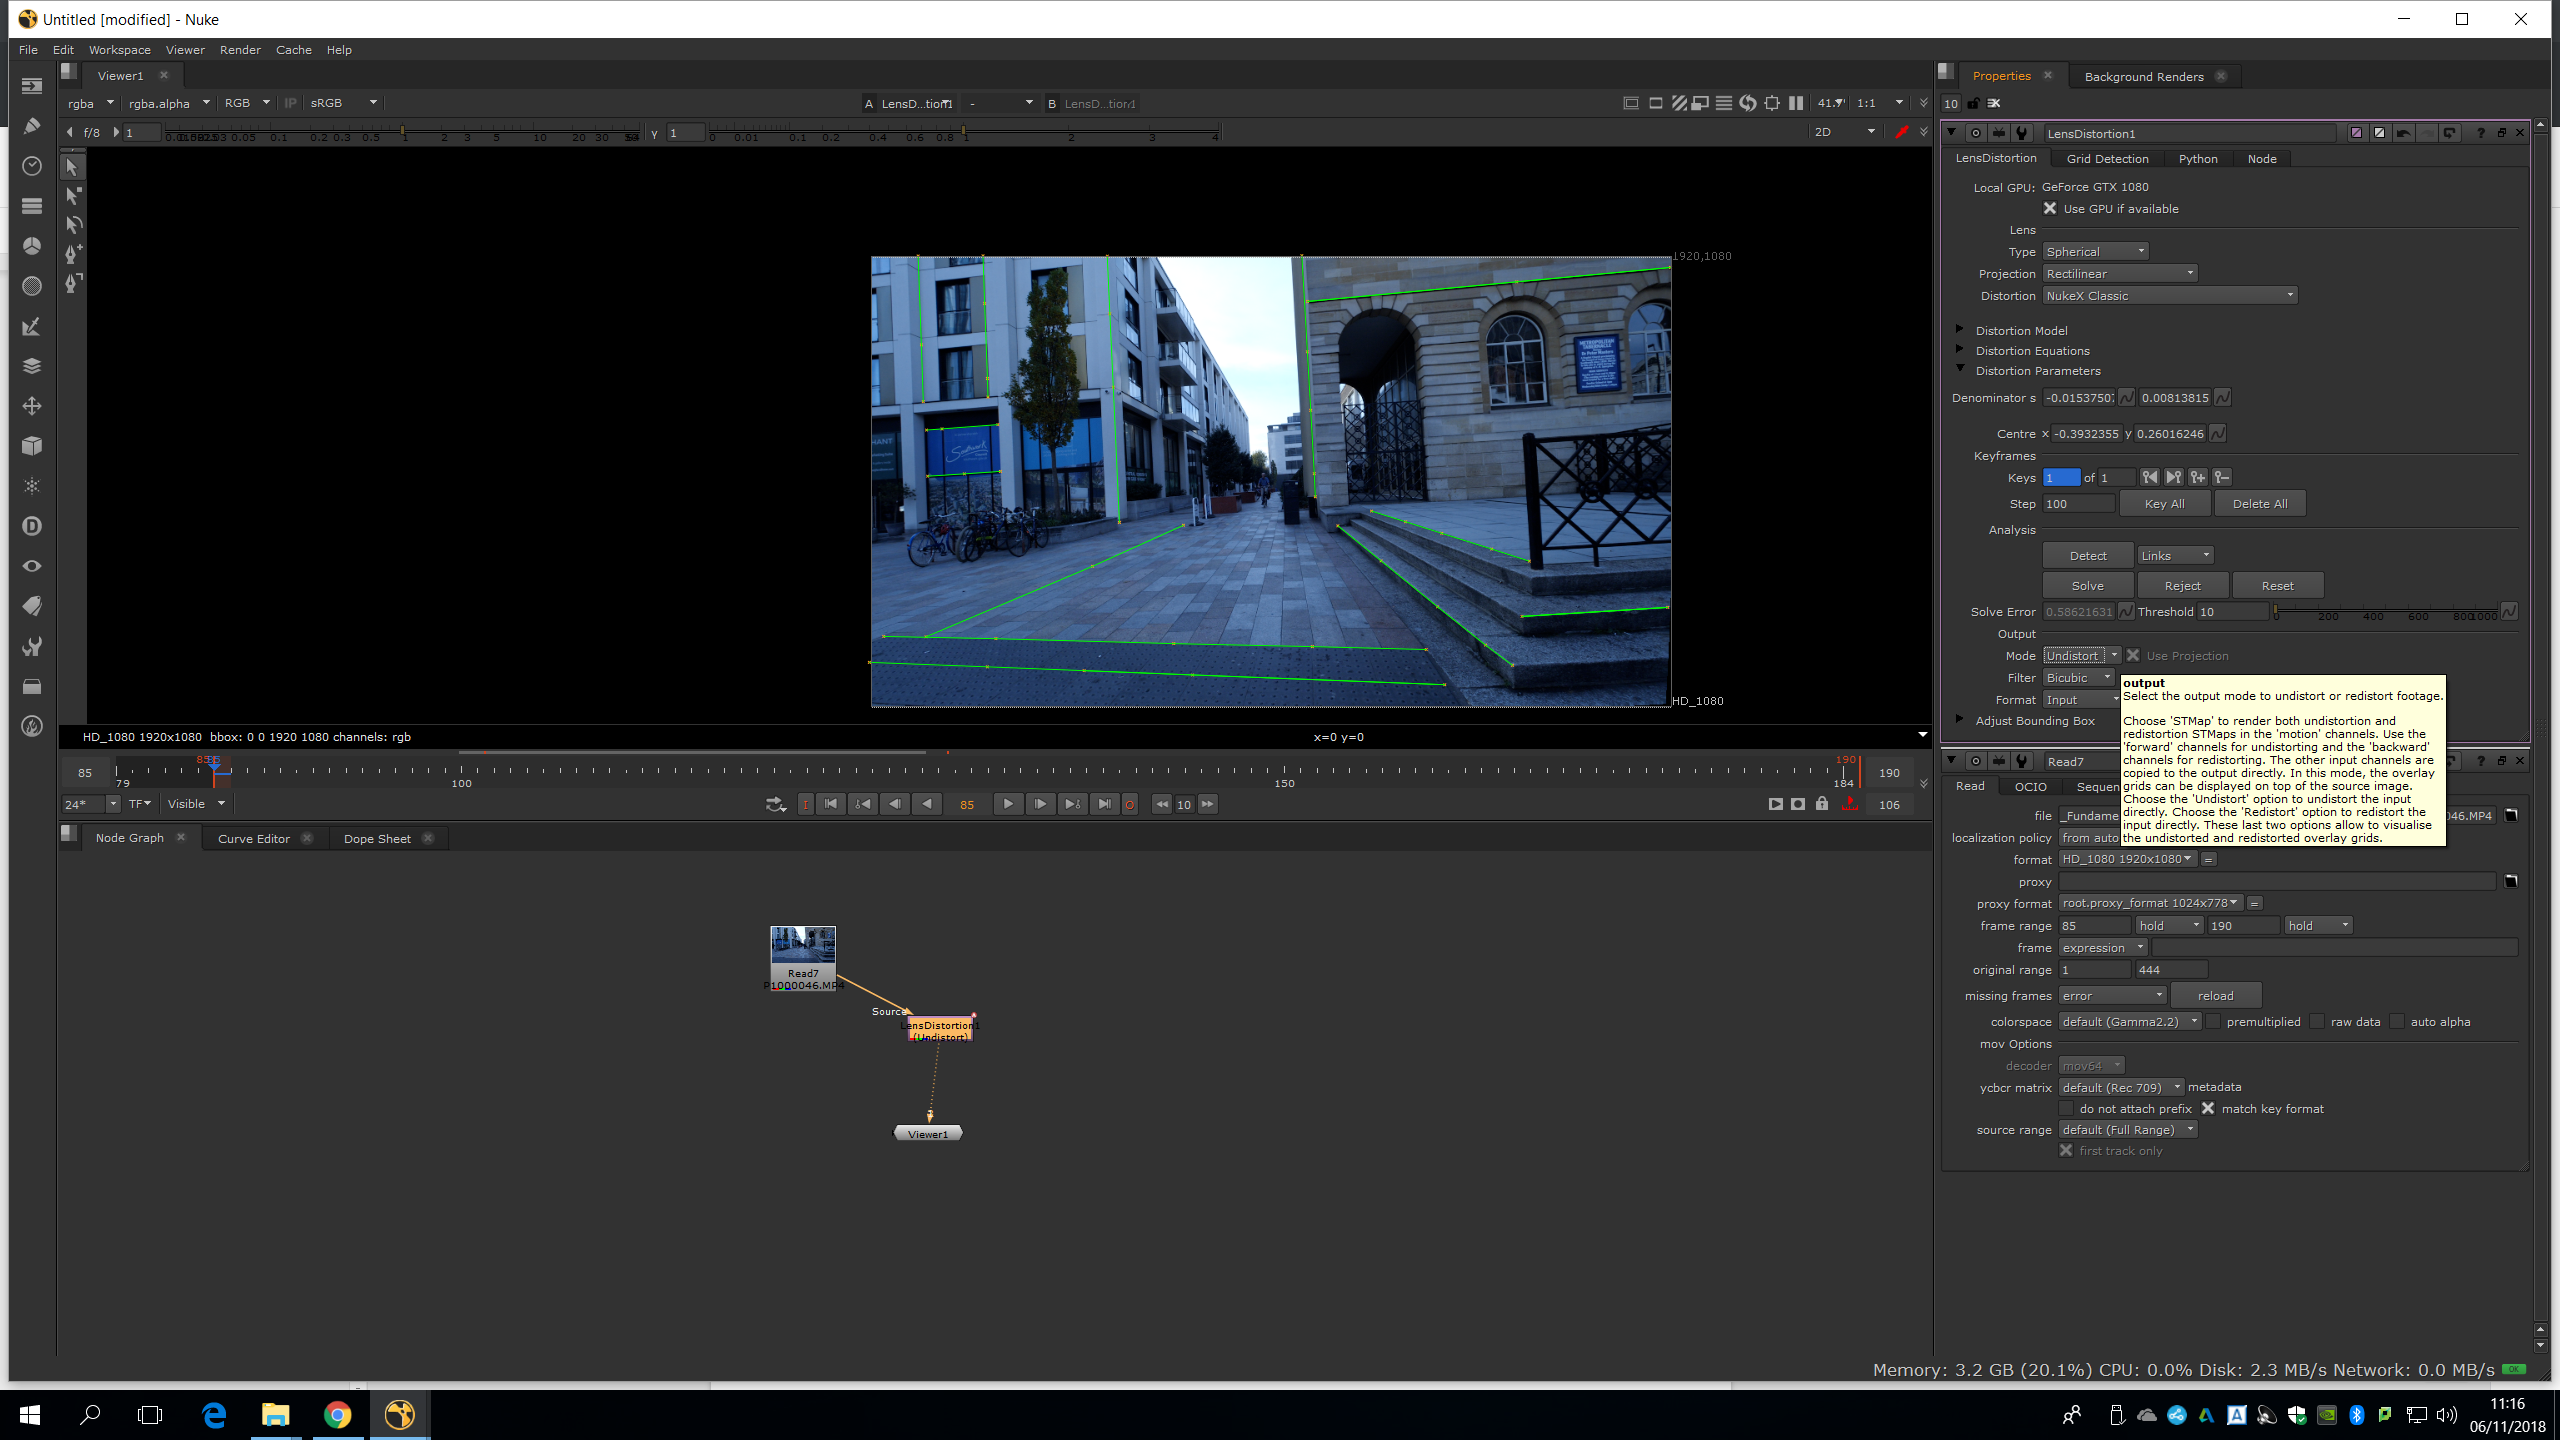2560x1440 pixels.
Task: Open the colorspace default Gamma2.2 dropdown
Action: pyautogui.click(x=2129, y=1022)
